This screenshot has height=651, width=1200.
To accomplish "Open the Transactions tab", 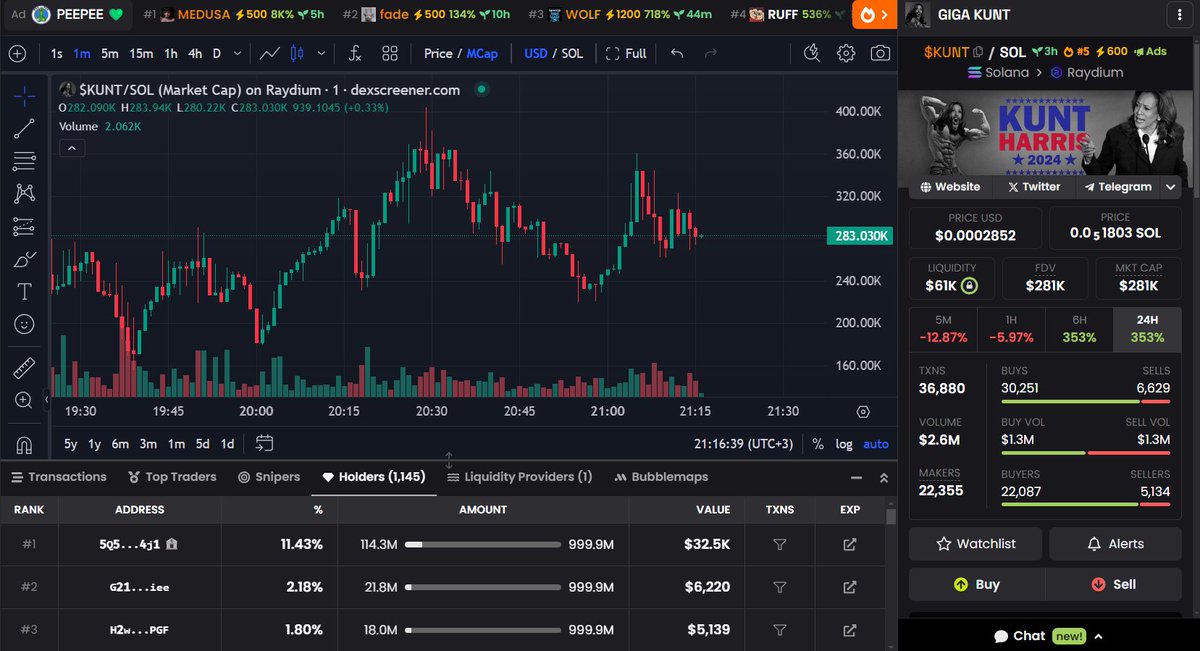I will pyautogui.click(x=59, y=477).
